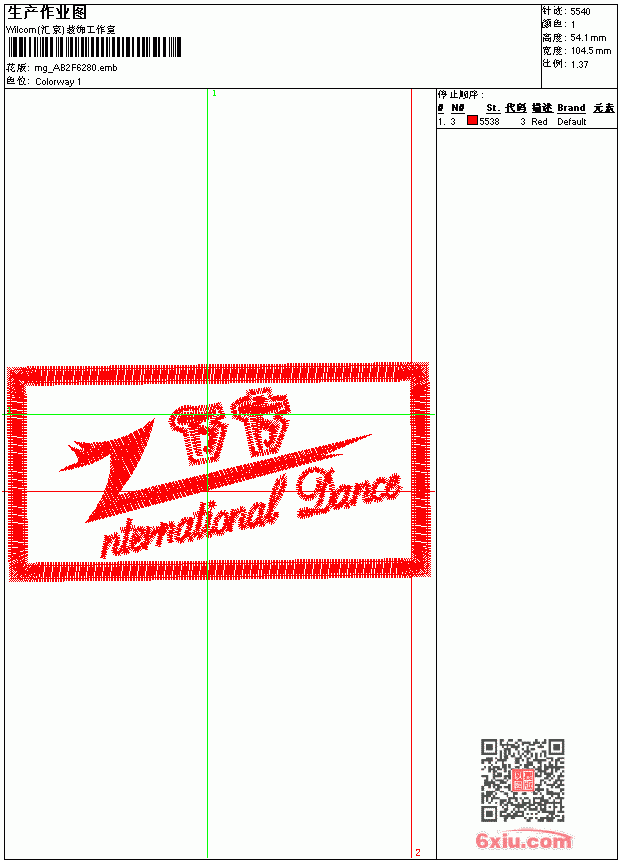
Task: Click the N# column header
Action: coord(458,108)
